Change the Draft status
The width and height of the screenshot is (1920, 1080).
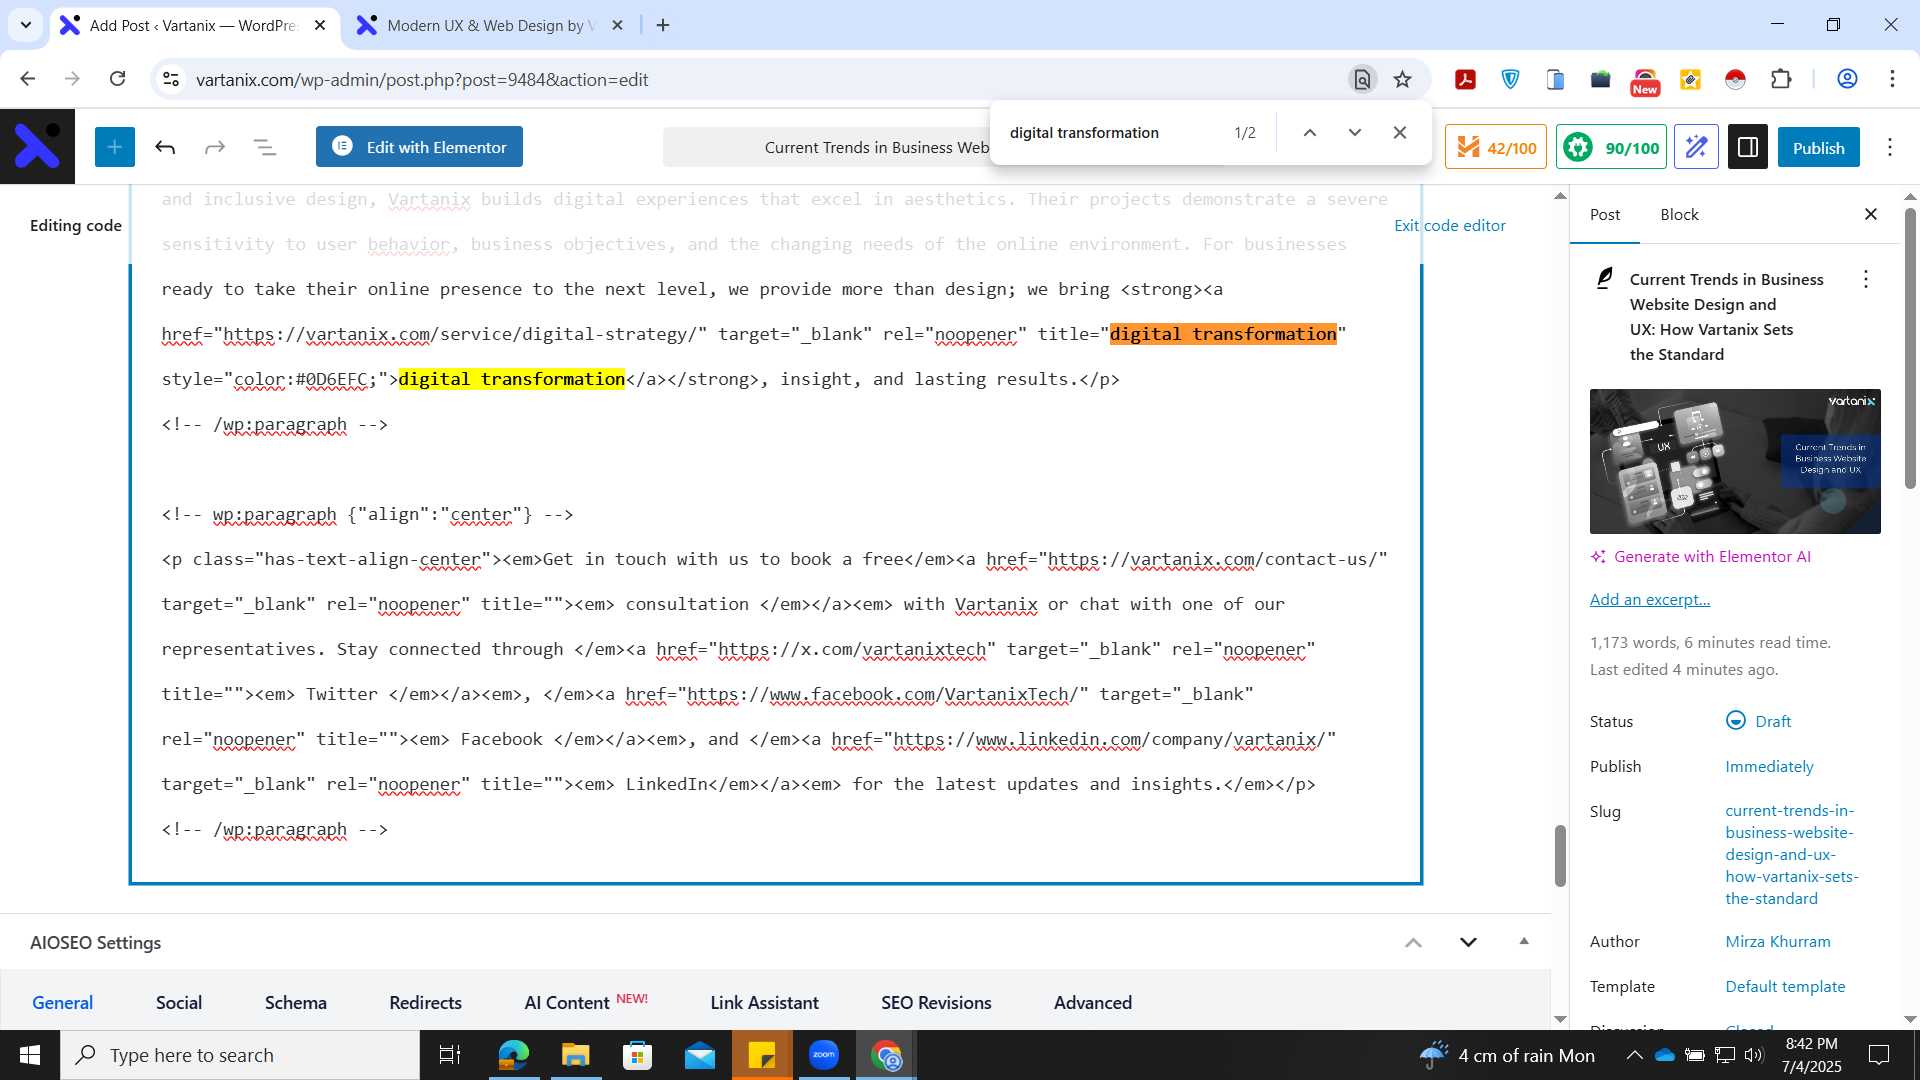(1759, 721)
